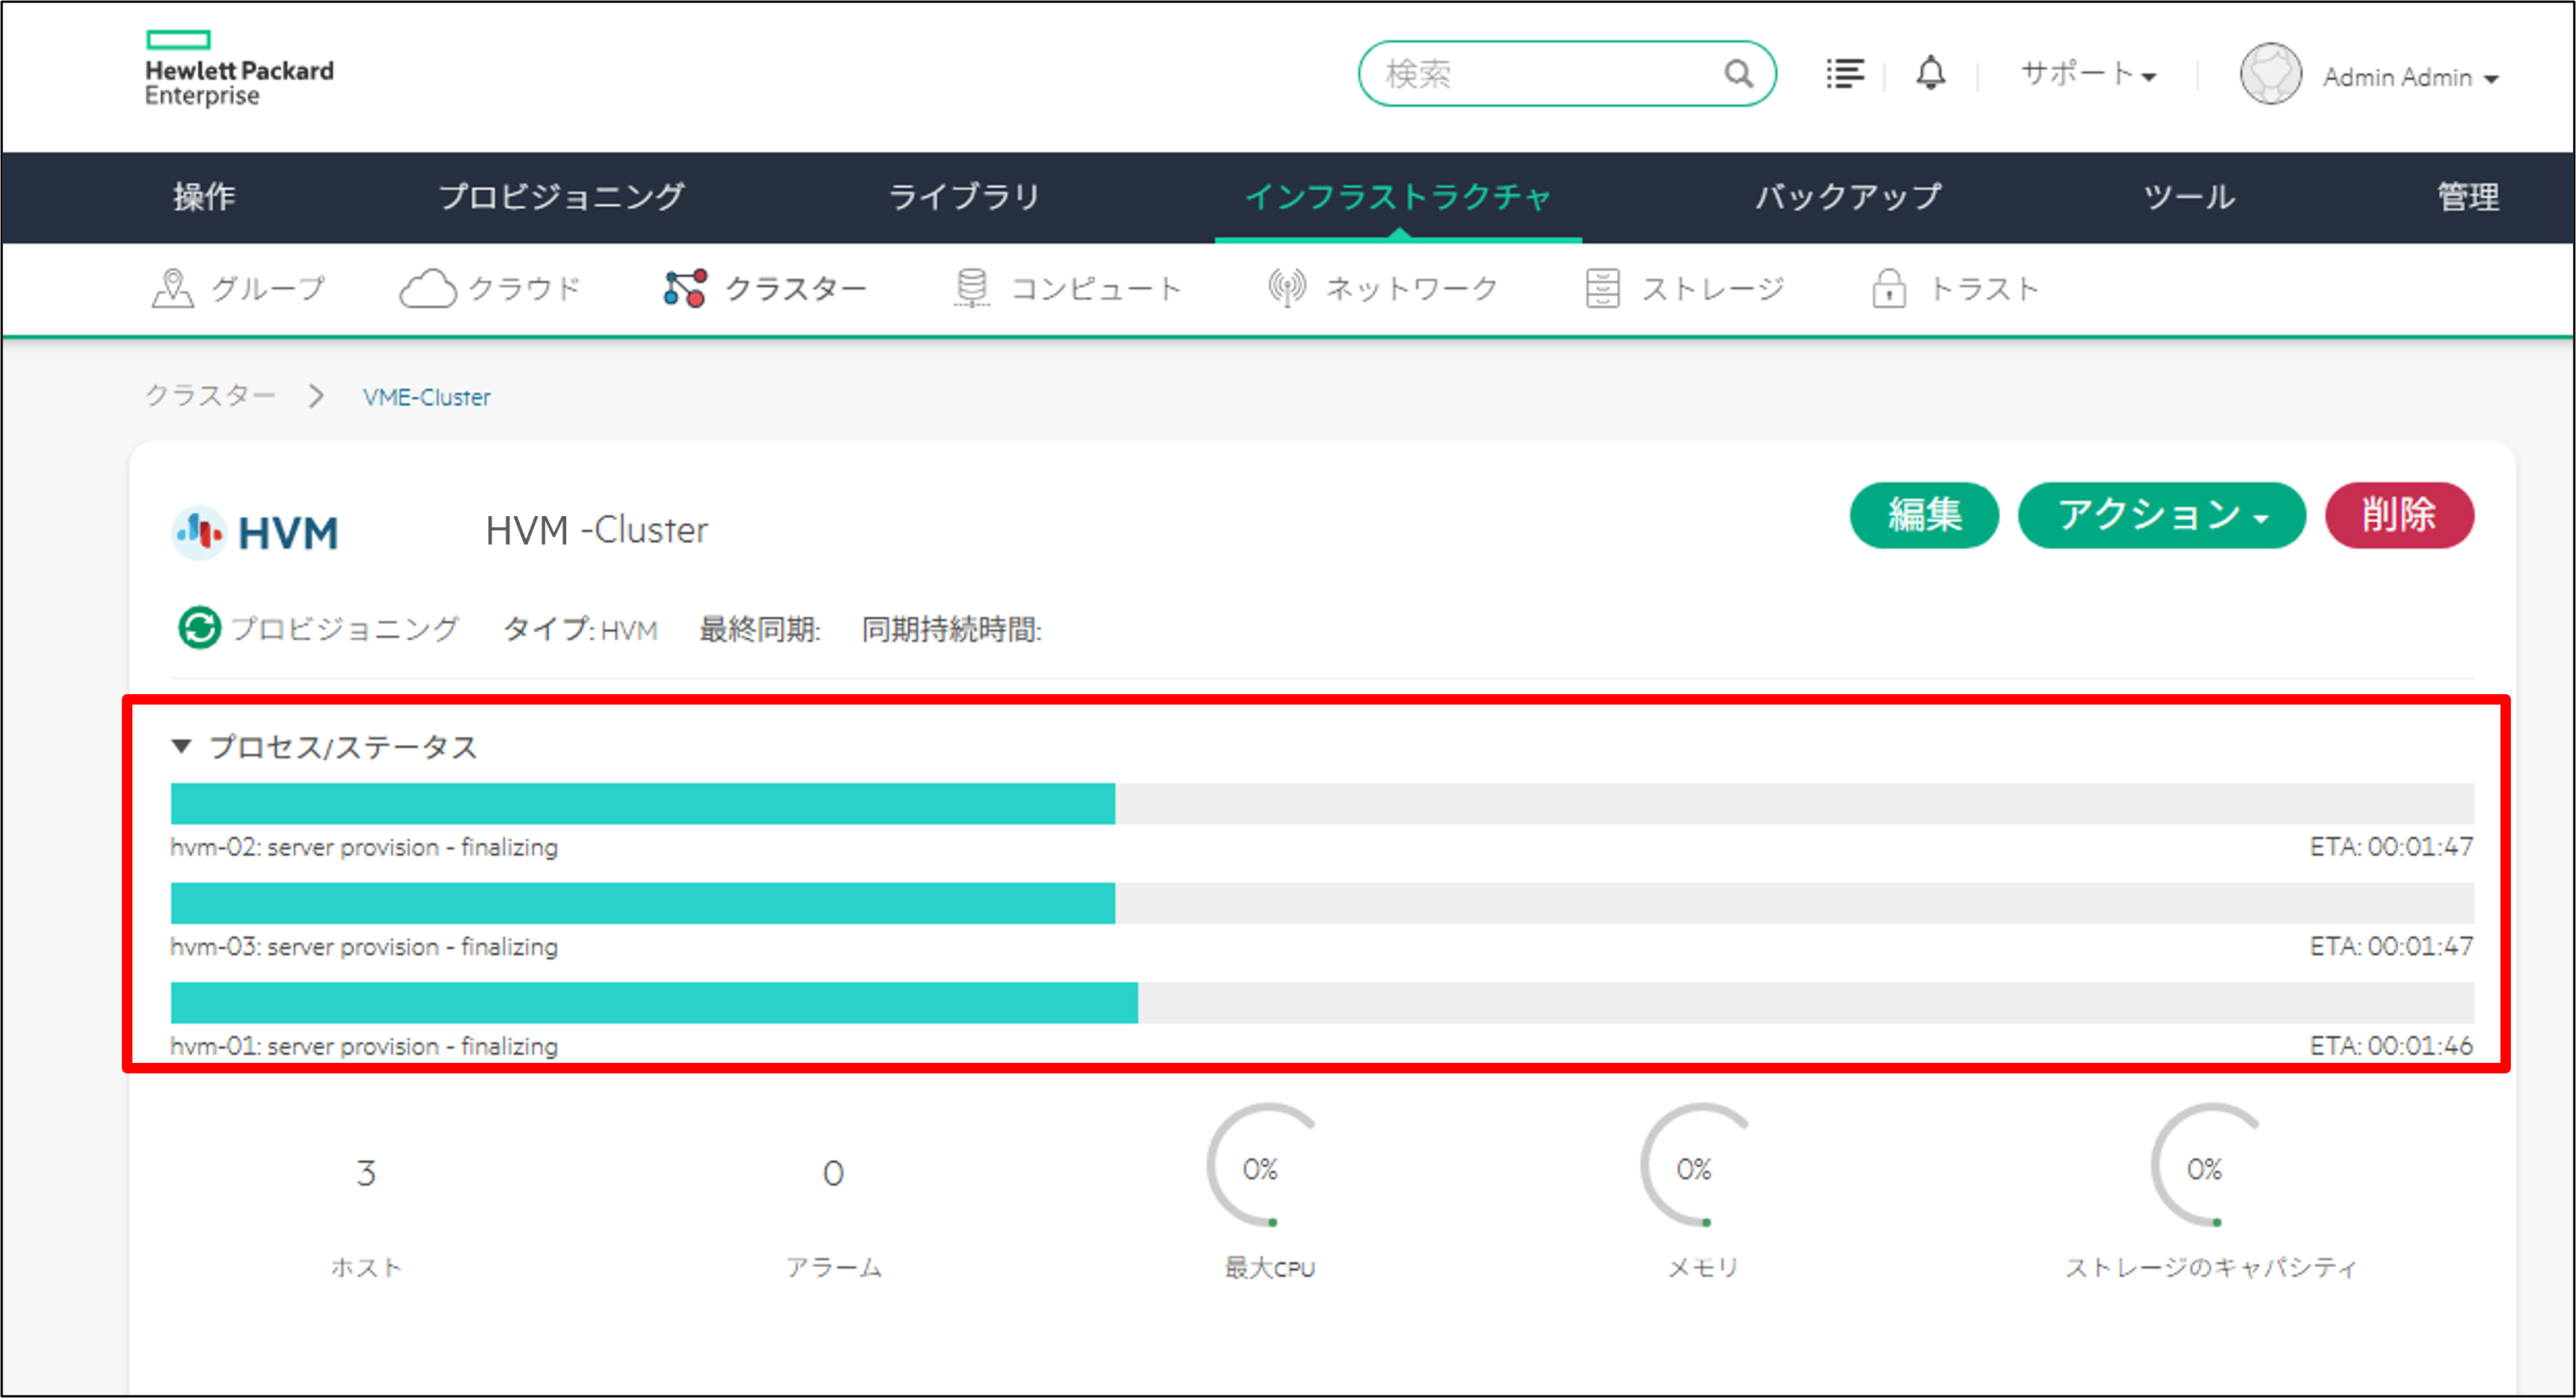Click the search magnifier icon

1738,74
